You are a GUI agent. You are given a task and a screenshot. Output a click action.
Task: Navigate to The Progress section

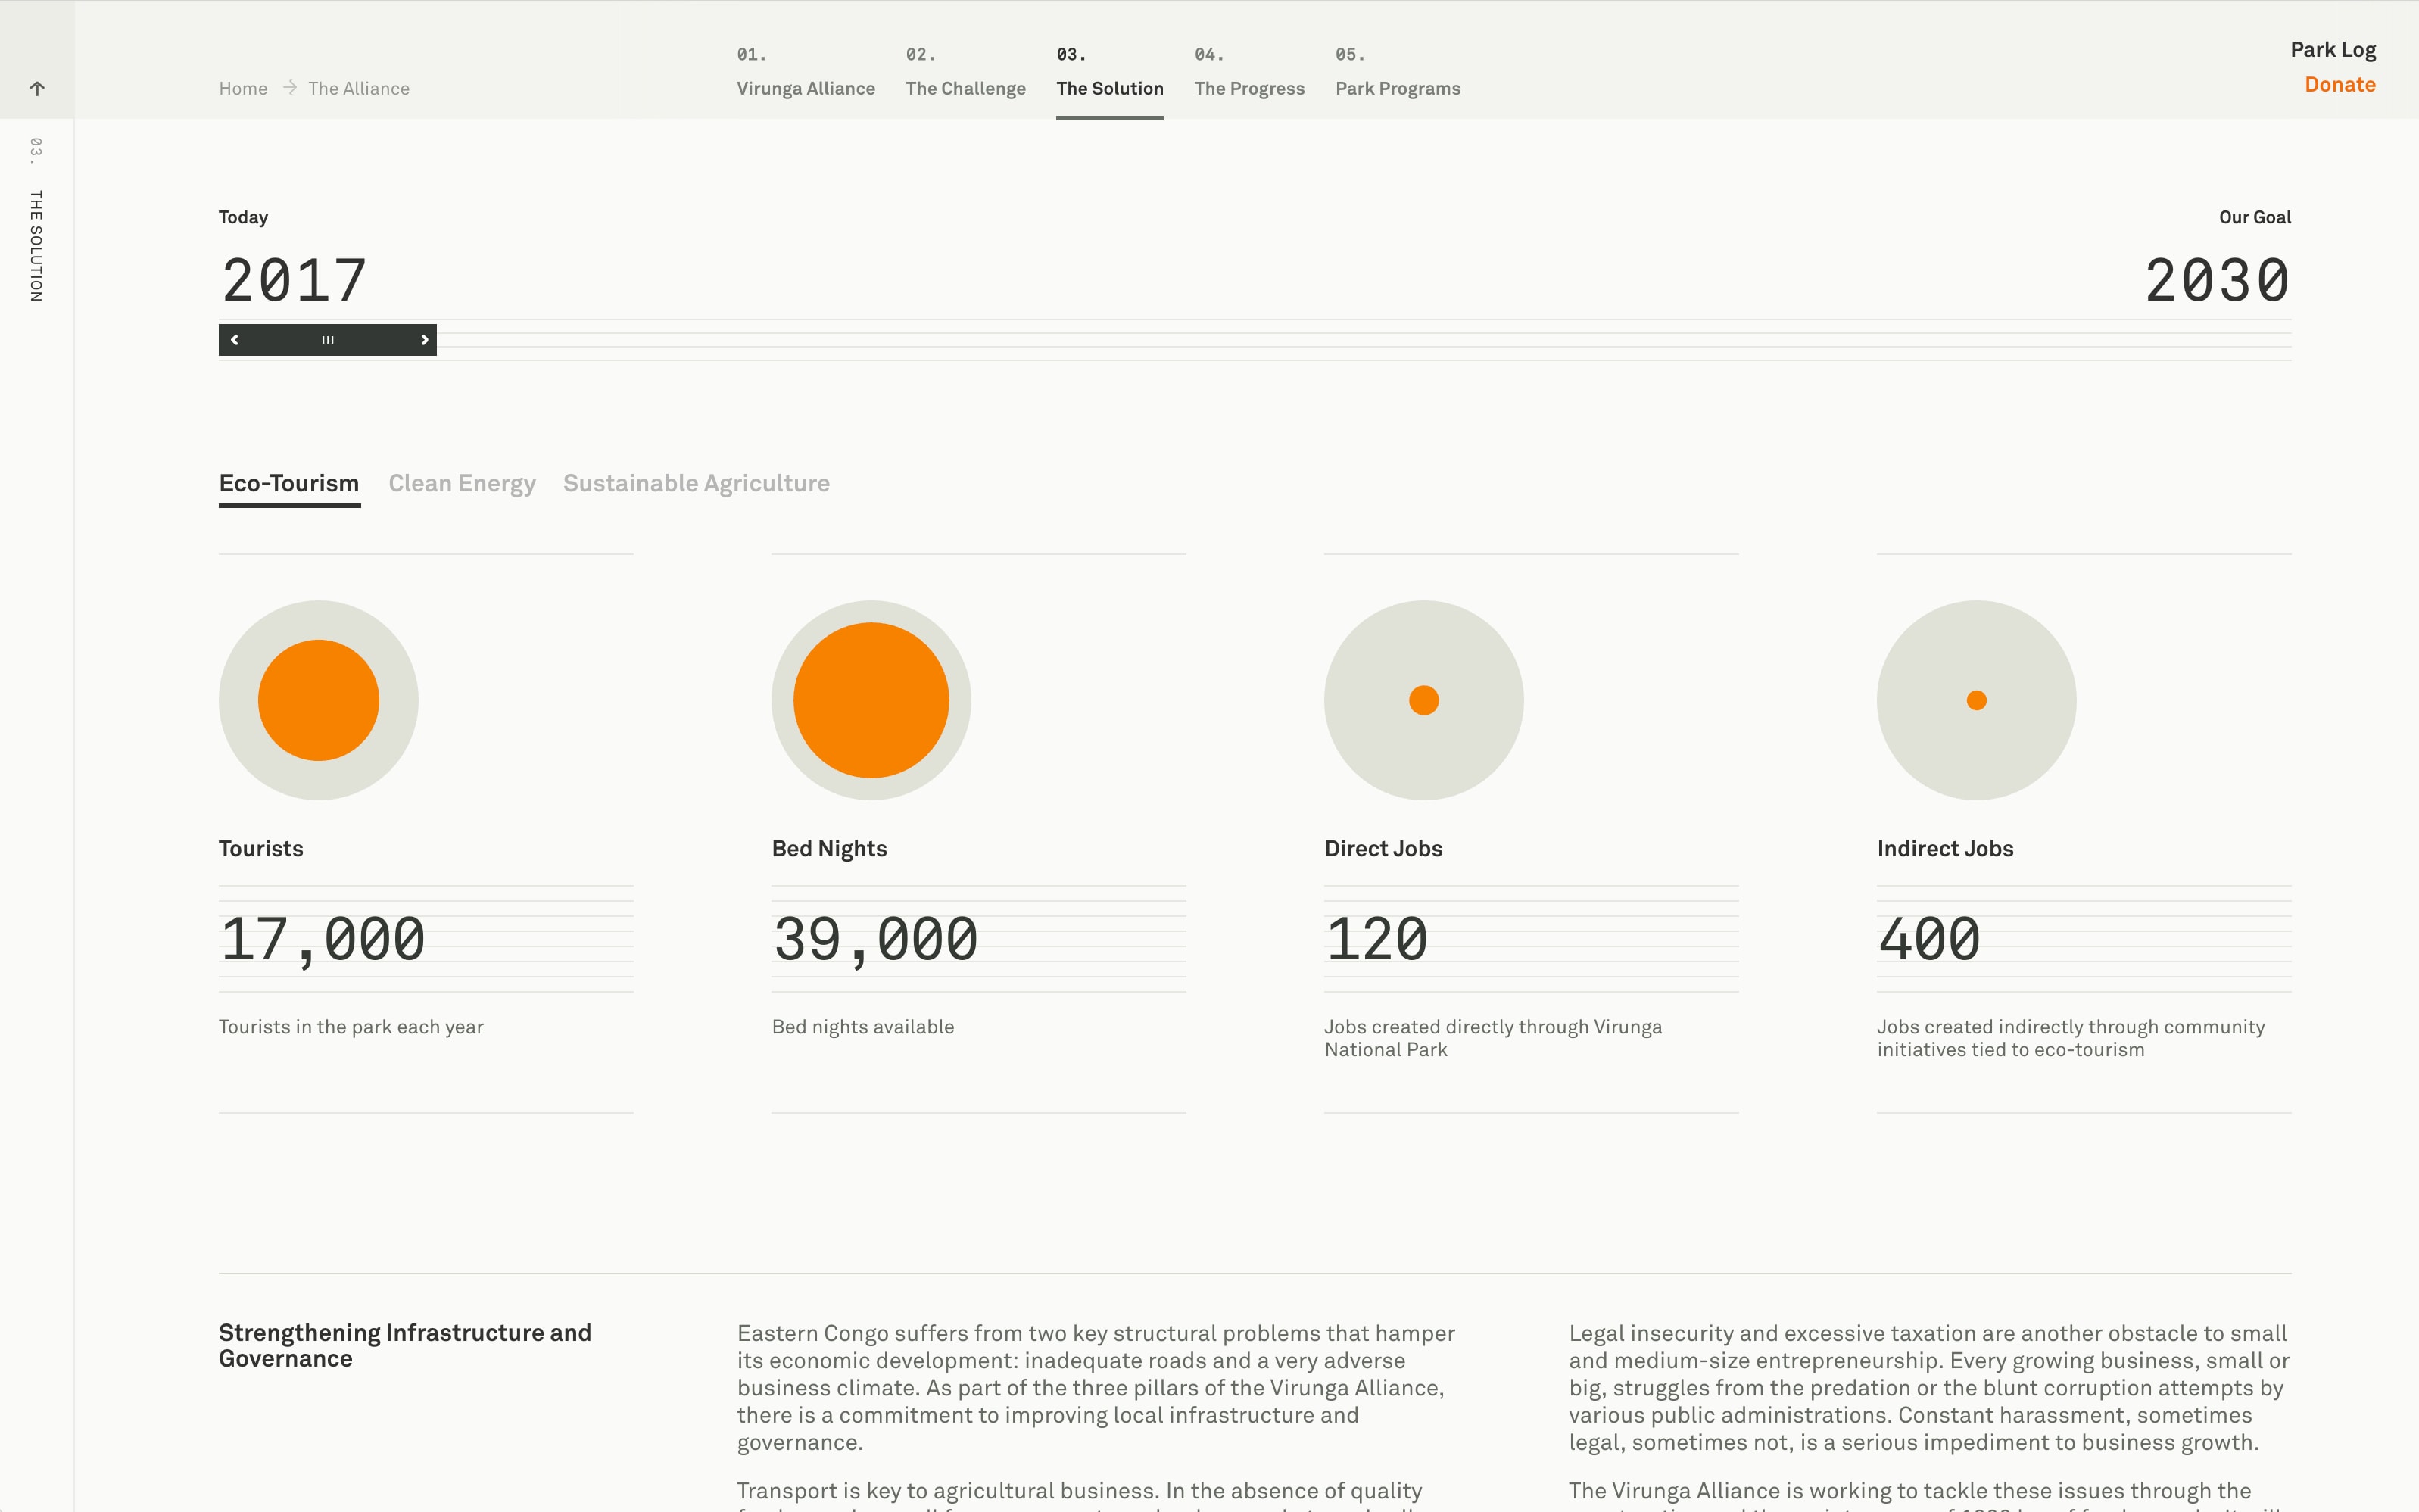(x=1249, y=88)
